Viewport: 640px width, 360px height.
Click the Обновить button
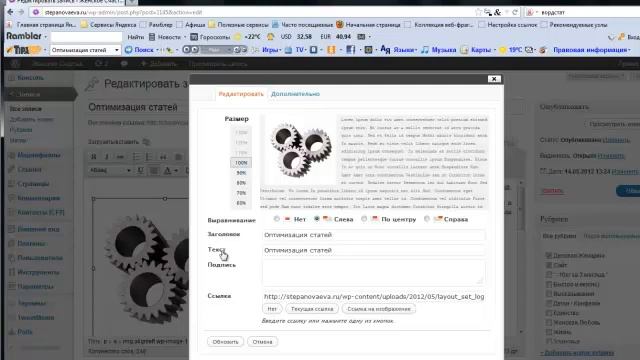pos(225,342)
